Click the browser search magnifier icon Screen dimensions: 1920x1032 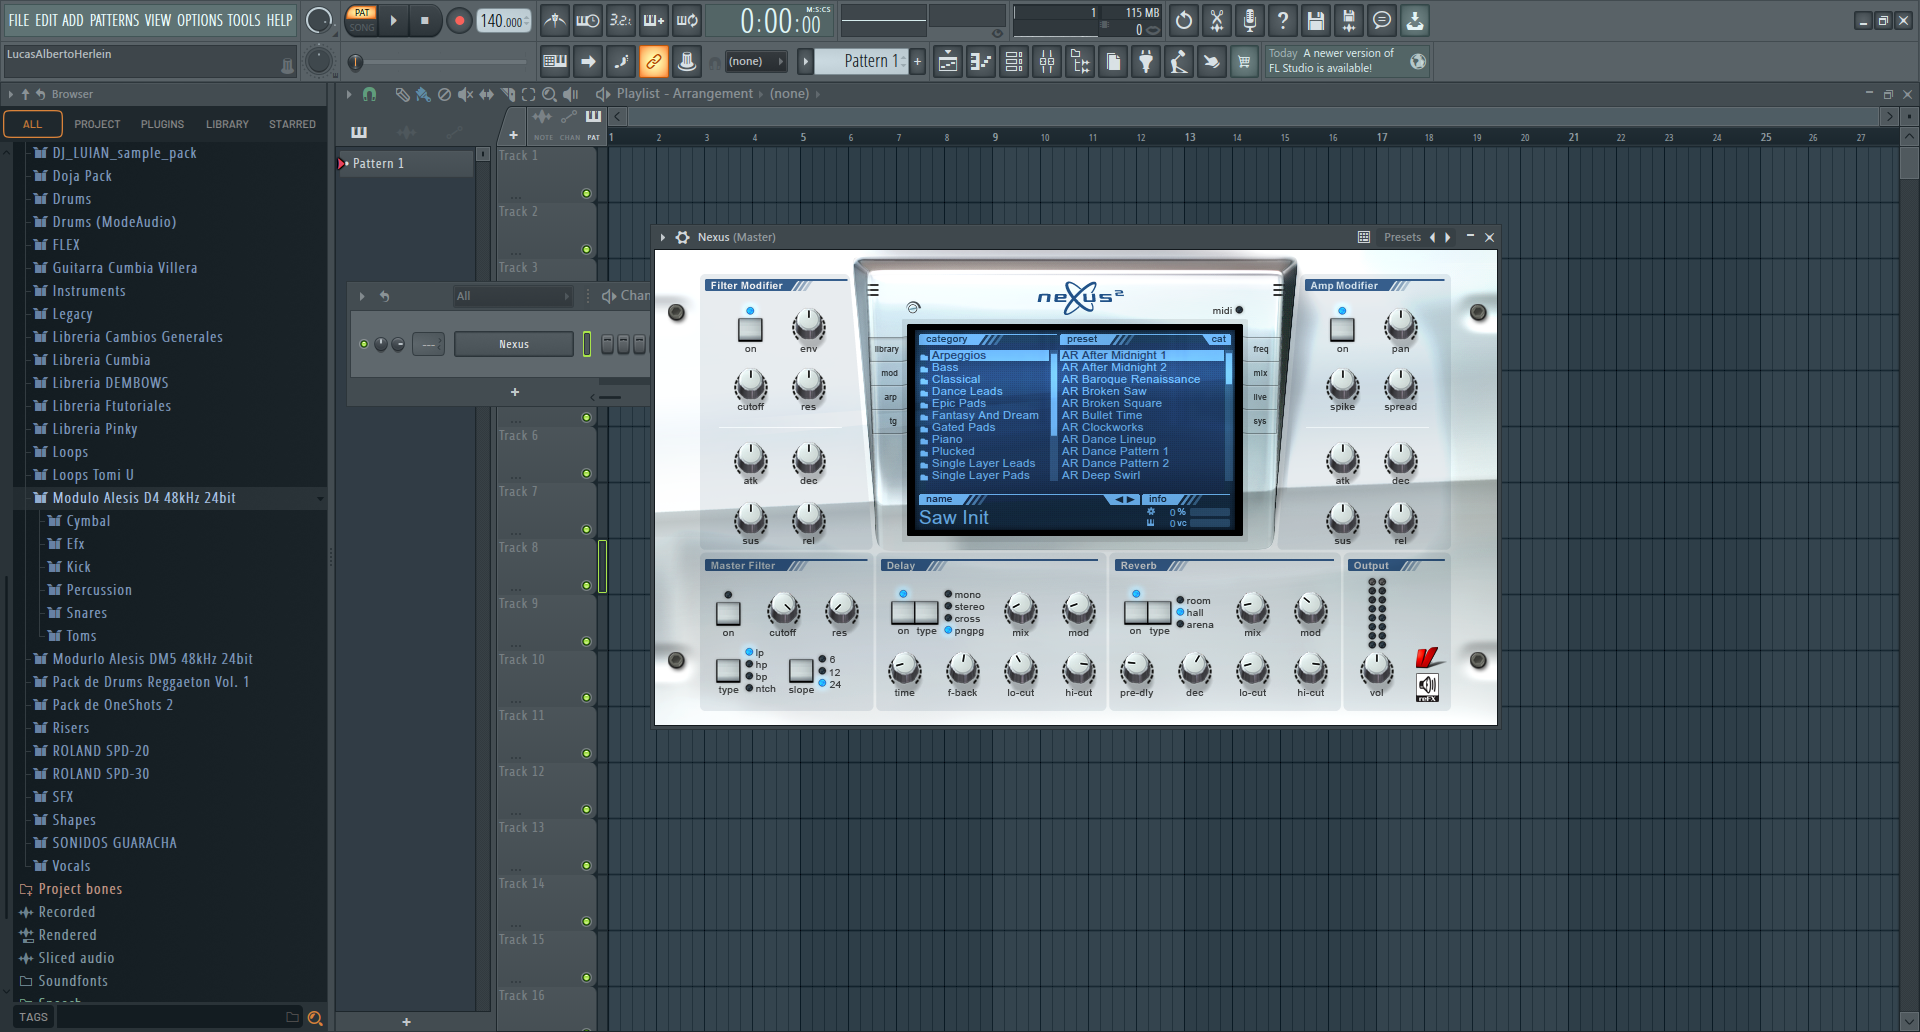point(315,1018)
